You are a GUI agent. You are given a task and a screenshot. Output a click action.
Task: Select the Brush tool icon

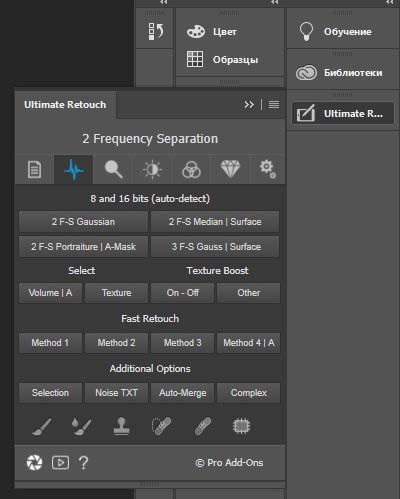(x=42, y=426)
